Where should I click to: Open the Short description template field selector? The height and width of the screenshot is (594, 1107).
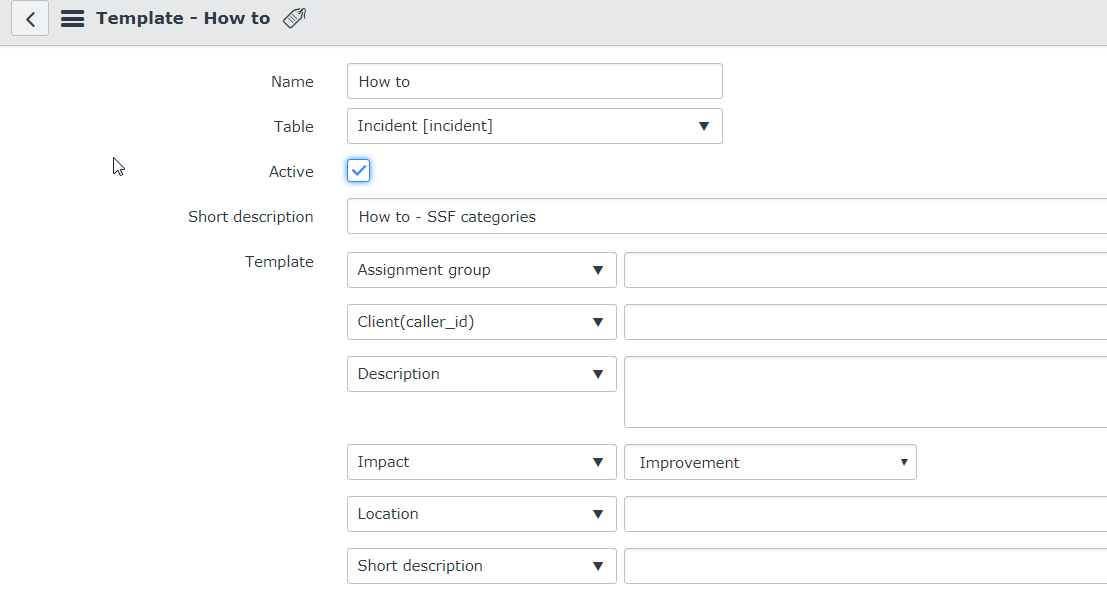(481, 565)
